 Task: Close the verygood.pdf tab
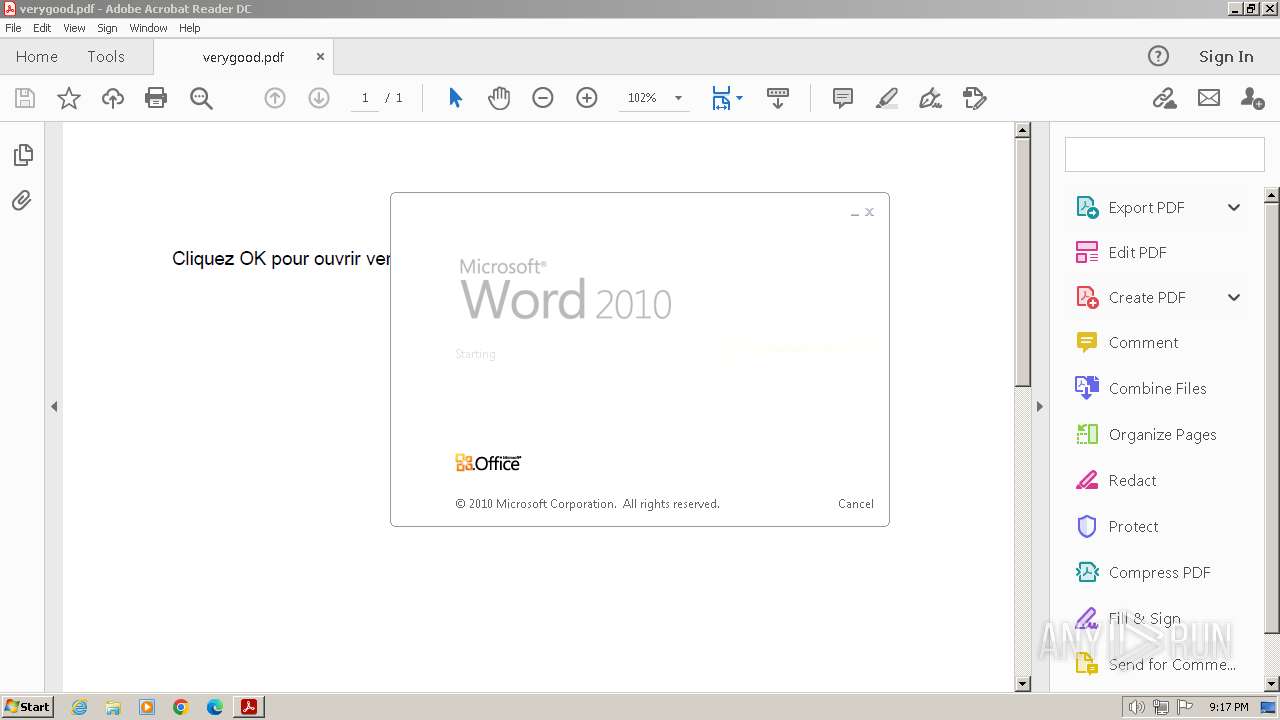pyautogui.click(x=320, y=57)
